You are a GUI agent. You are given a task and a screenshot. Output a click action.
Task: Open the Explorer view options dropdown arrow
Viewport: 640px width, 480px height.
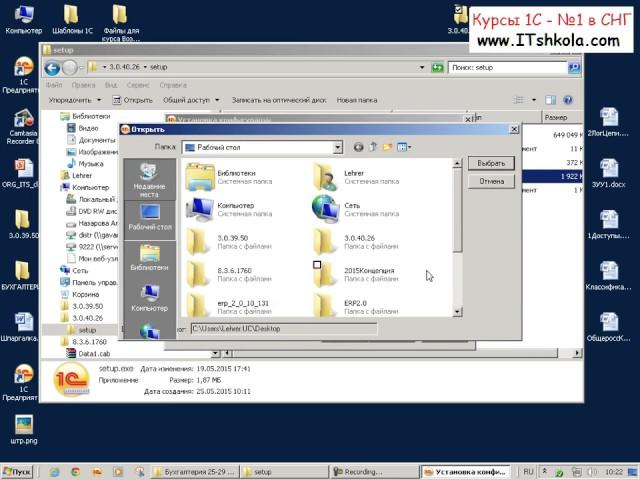coord(534,100)
